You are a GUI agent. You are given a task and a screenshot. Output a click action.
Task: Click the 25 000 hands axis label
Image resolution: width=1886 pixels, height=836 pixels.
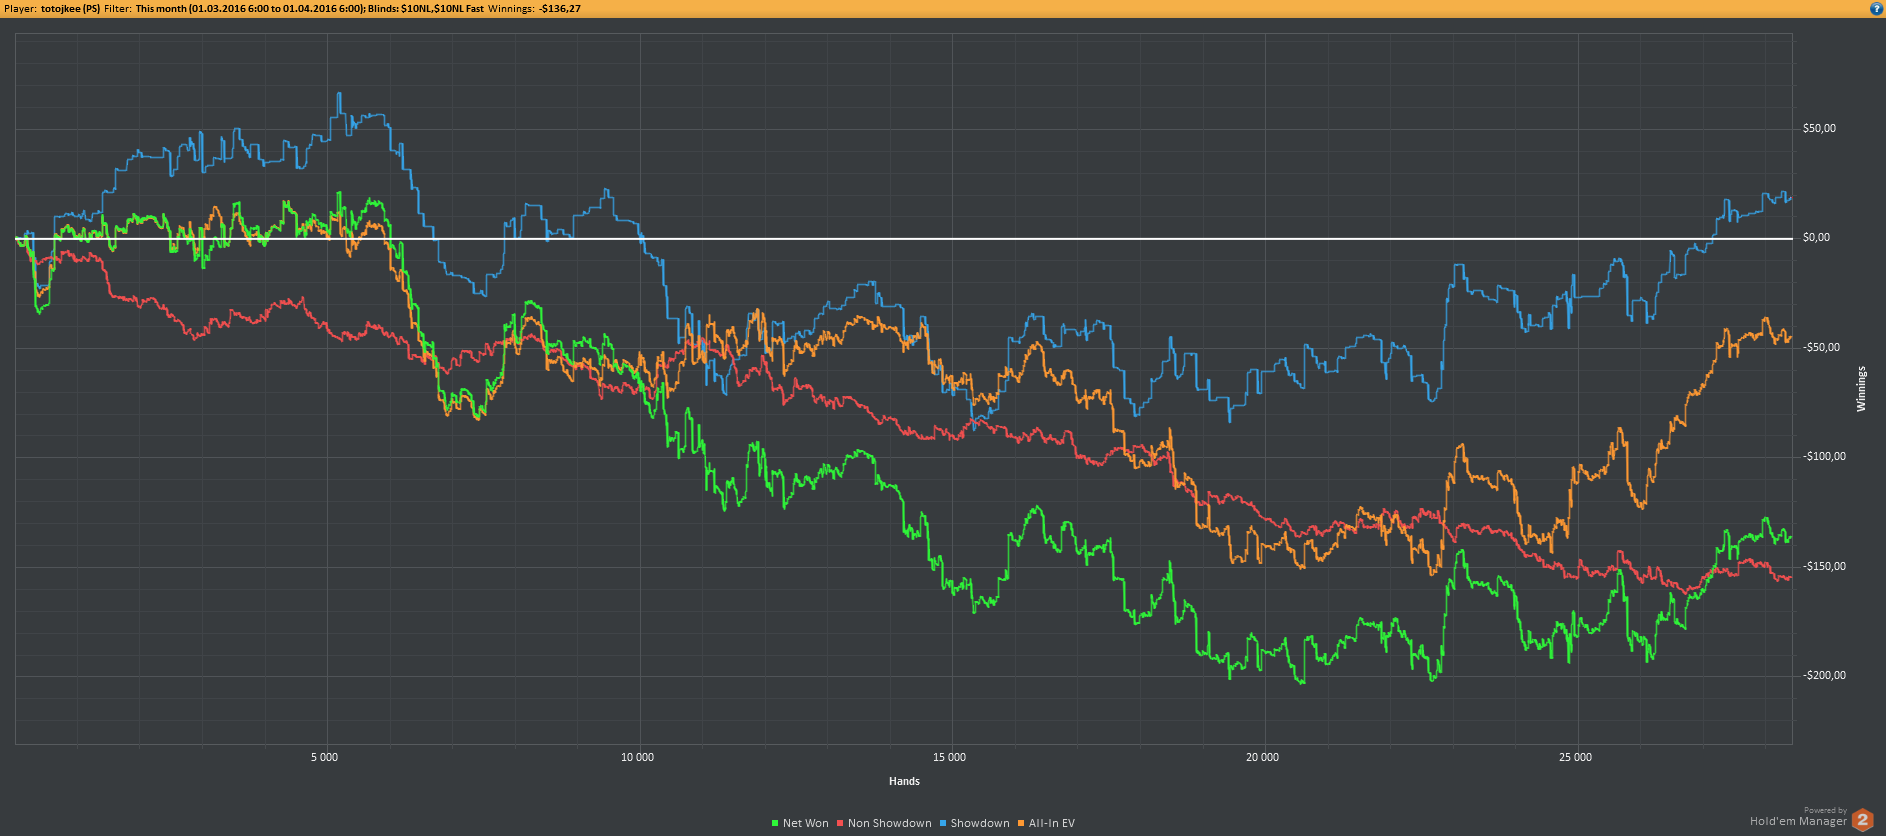pyautogui.click(x=1575, y=757)
